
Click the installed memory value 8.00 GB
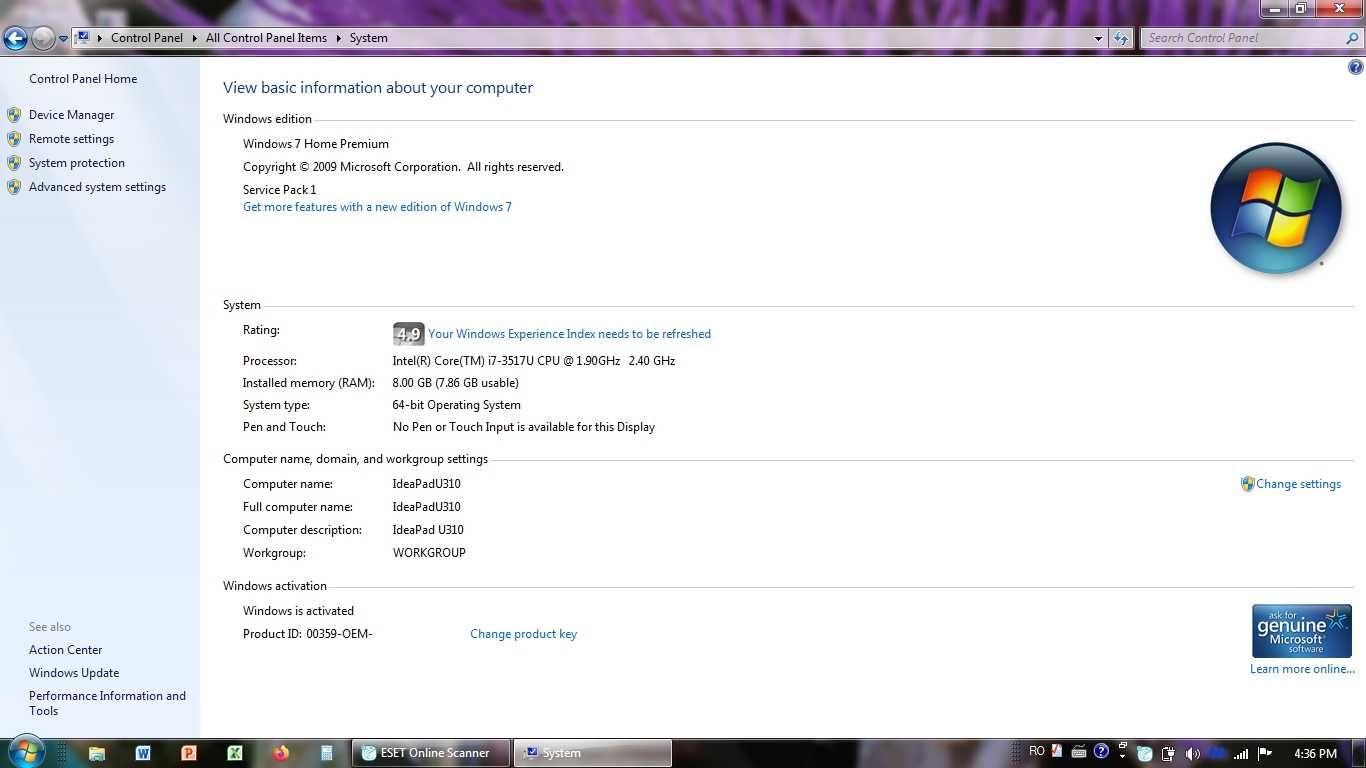(x=455, y=383)
